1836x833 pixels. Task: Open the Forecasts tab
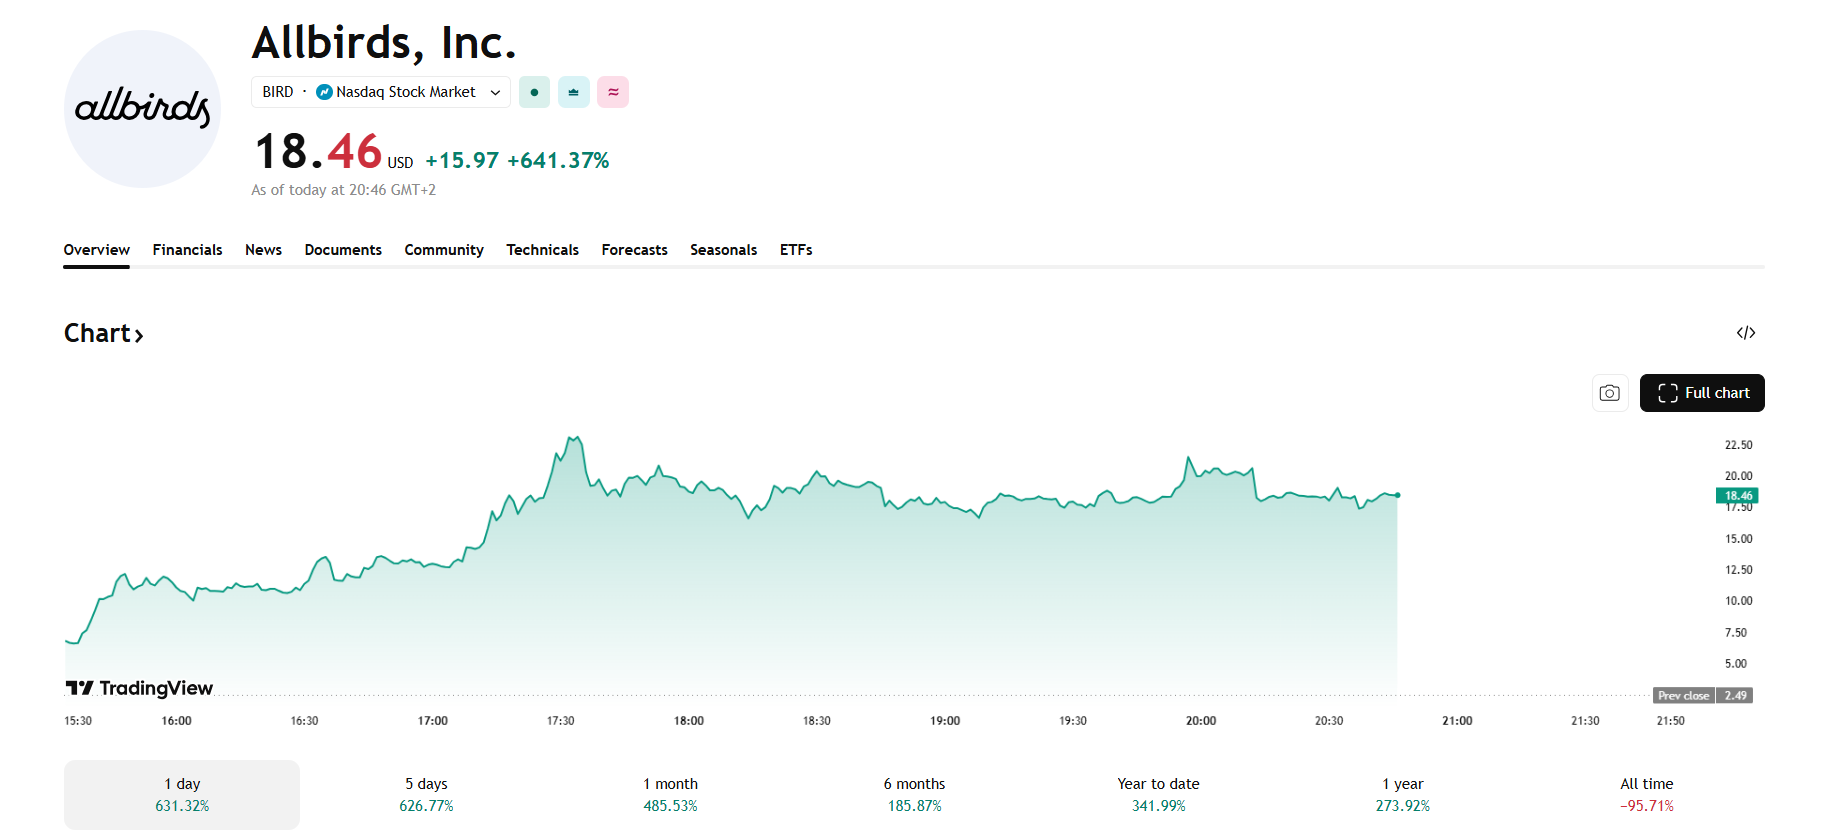click(634, 250)
